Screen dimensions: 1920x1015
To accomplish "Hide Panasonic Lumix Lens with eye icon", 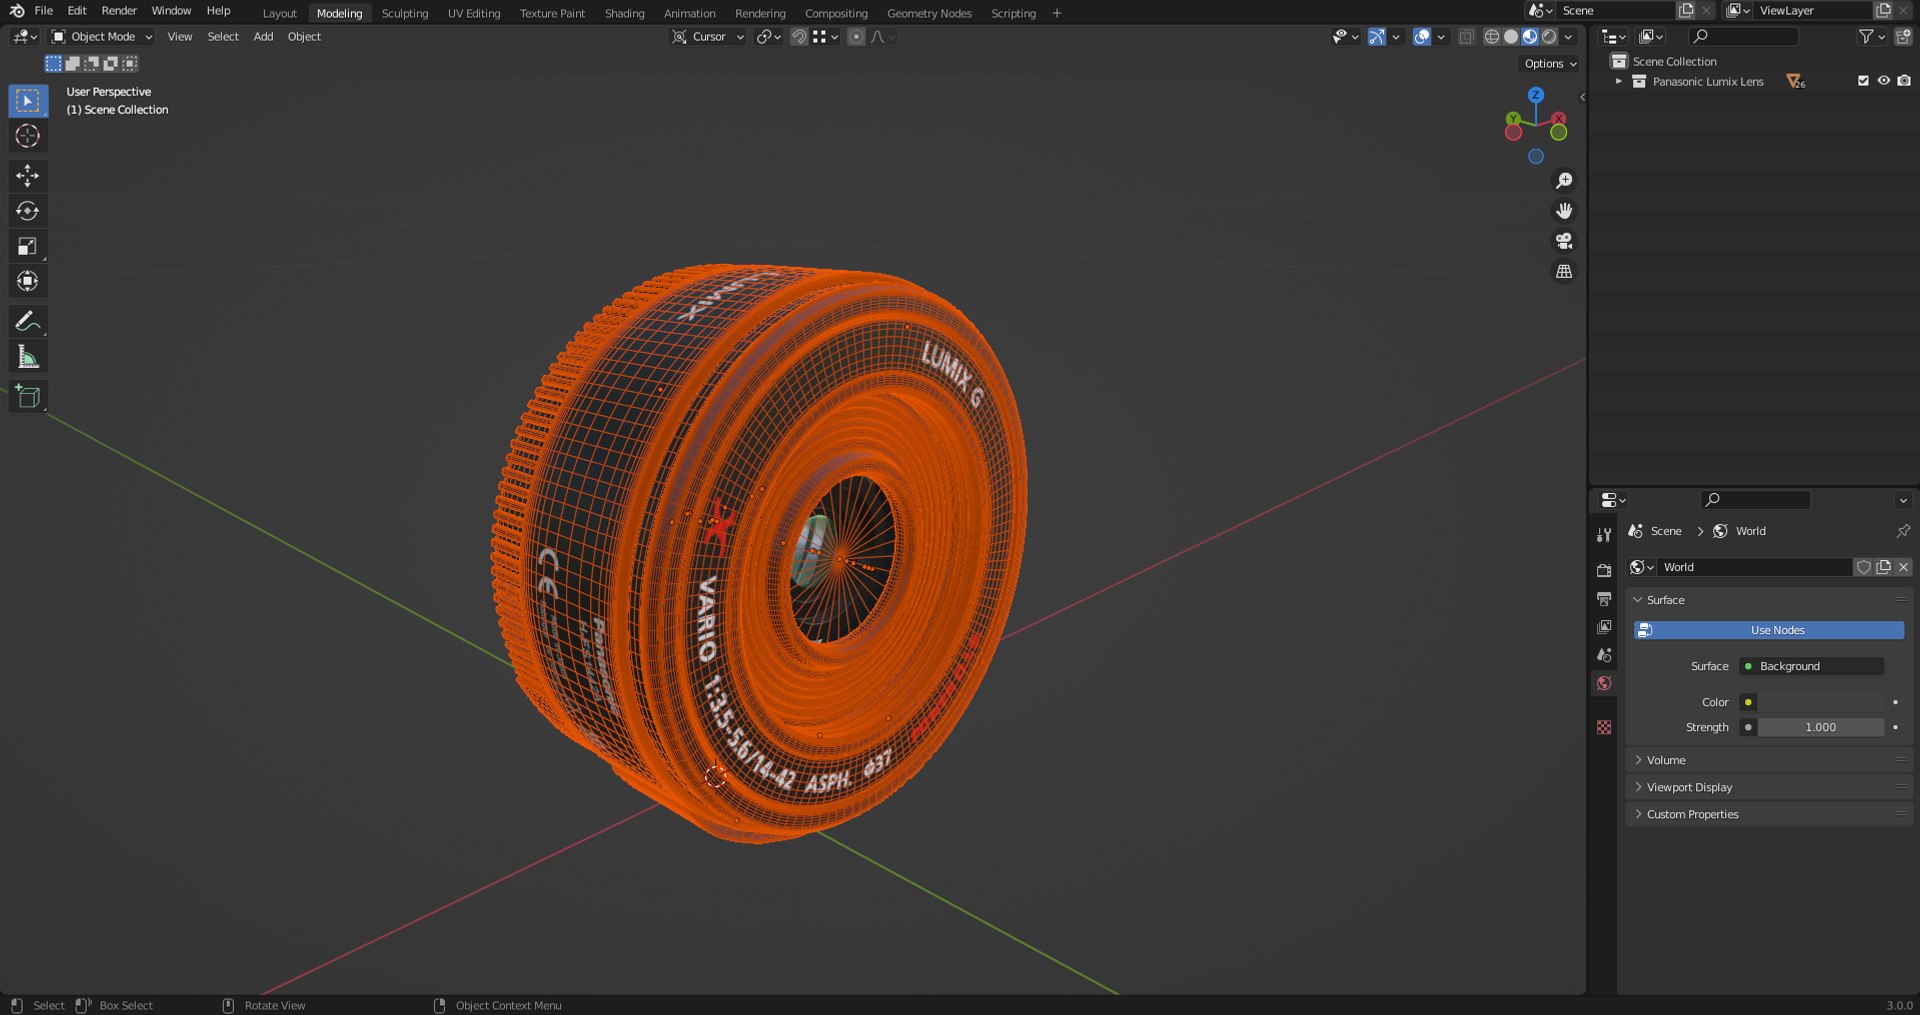I will (x=1883, y=81).
